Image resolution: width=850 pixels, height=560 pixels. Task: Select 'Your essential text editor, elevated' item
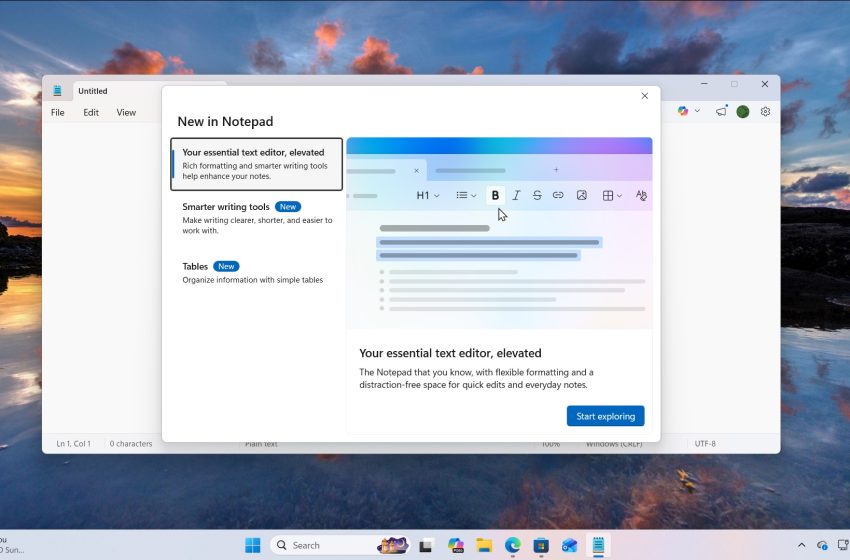256,164
